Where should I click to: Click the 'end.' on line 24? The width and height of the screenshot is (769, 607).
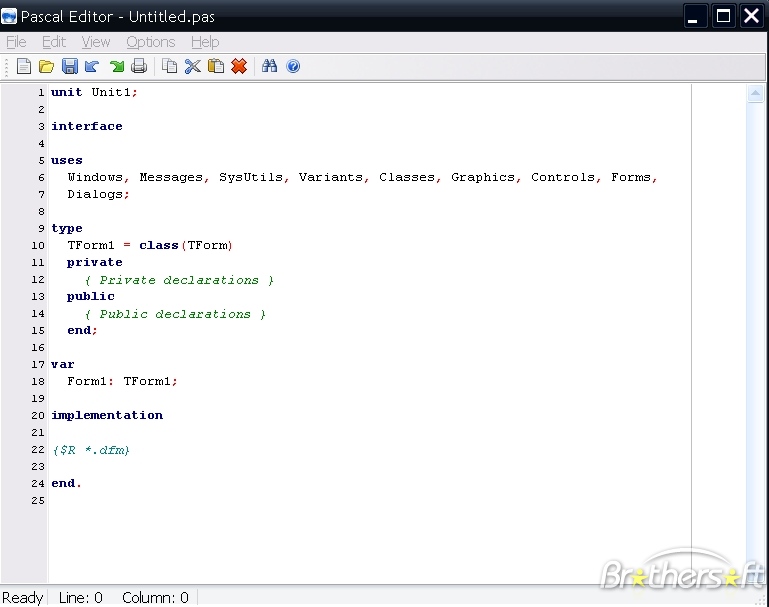pyautogui.click(x=66, y=483)
